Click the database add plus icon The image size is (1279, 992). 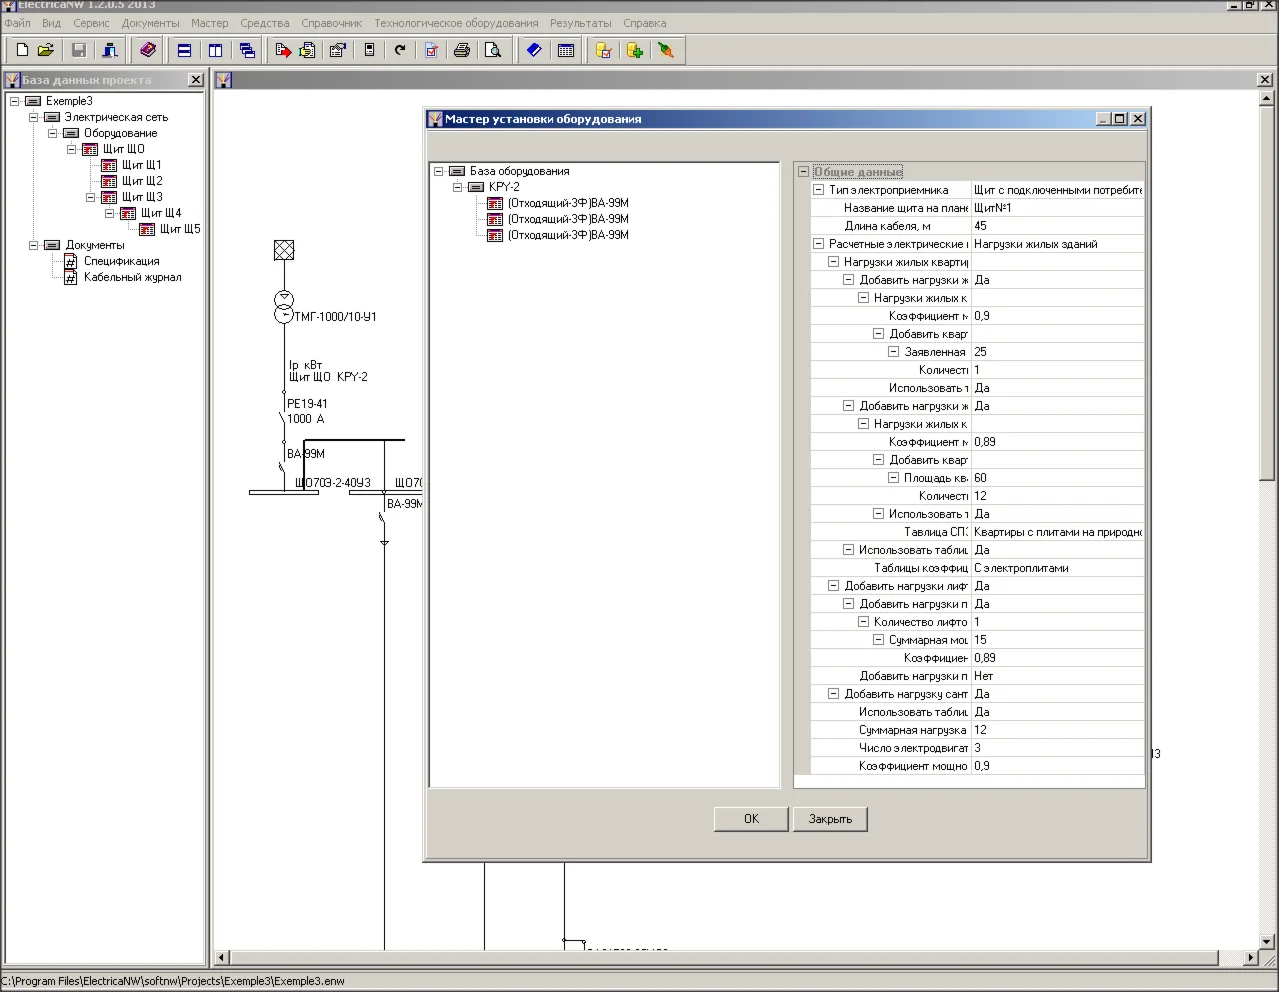click(x=634, y=50)
